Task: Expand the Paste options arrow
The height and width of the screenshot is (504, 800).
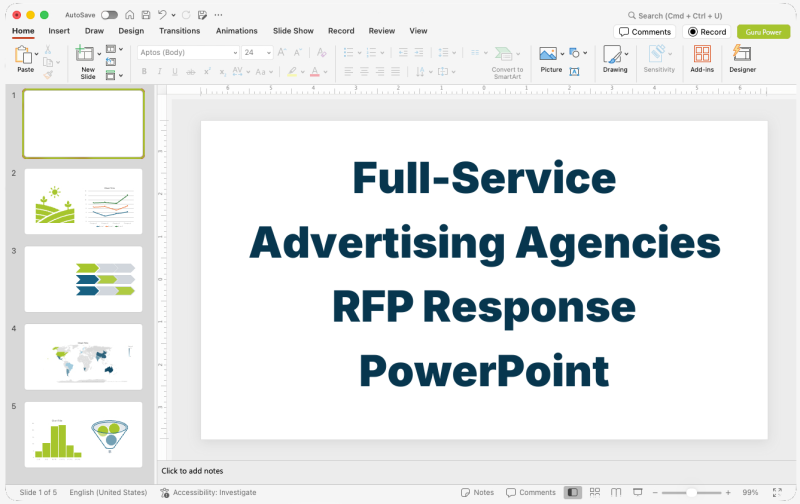Action: pyautogui.click(x=37, y=54)
